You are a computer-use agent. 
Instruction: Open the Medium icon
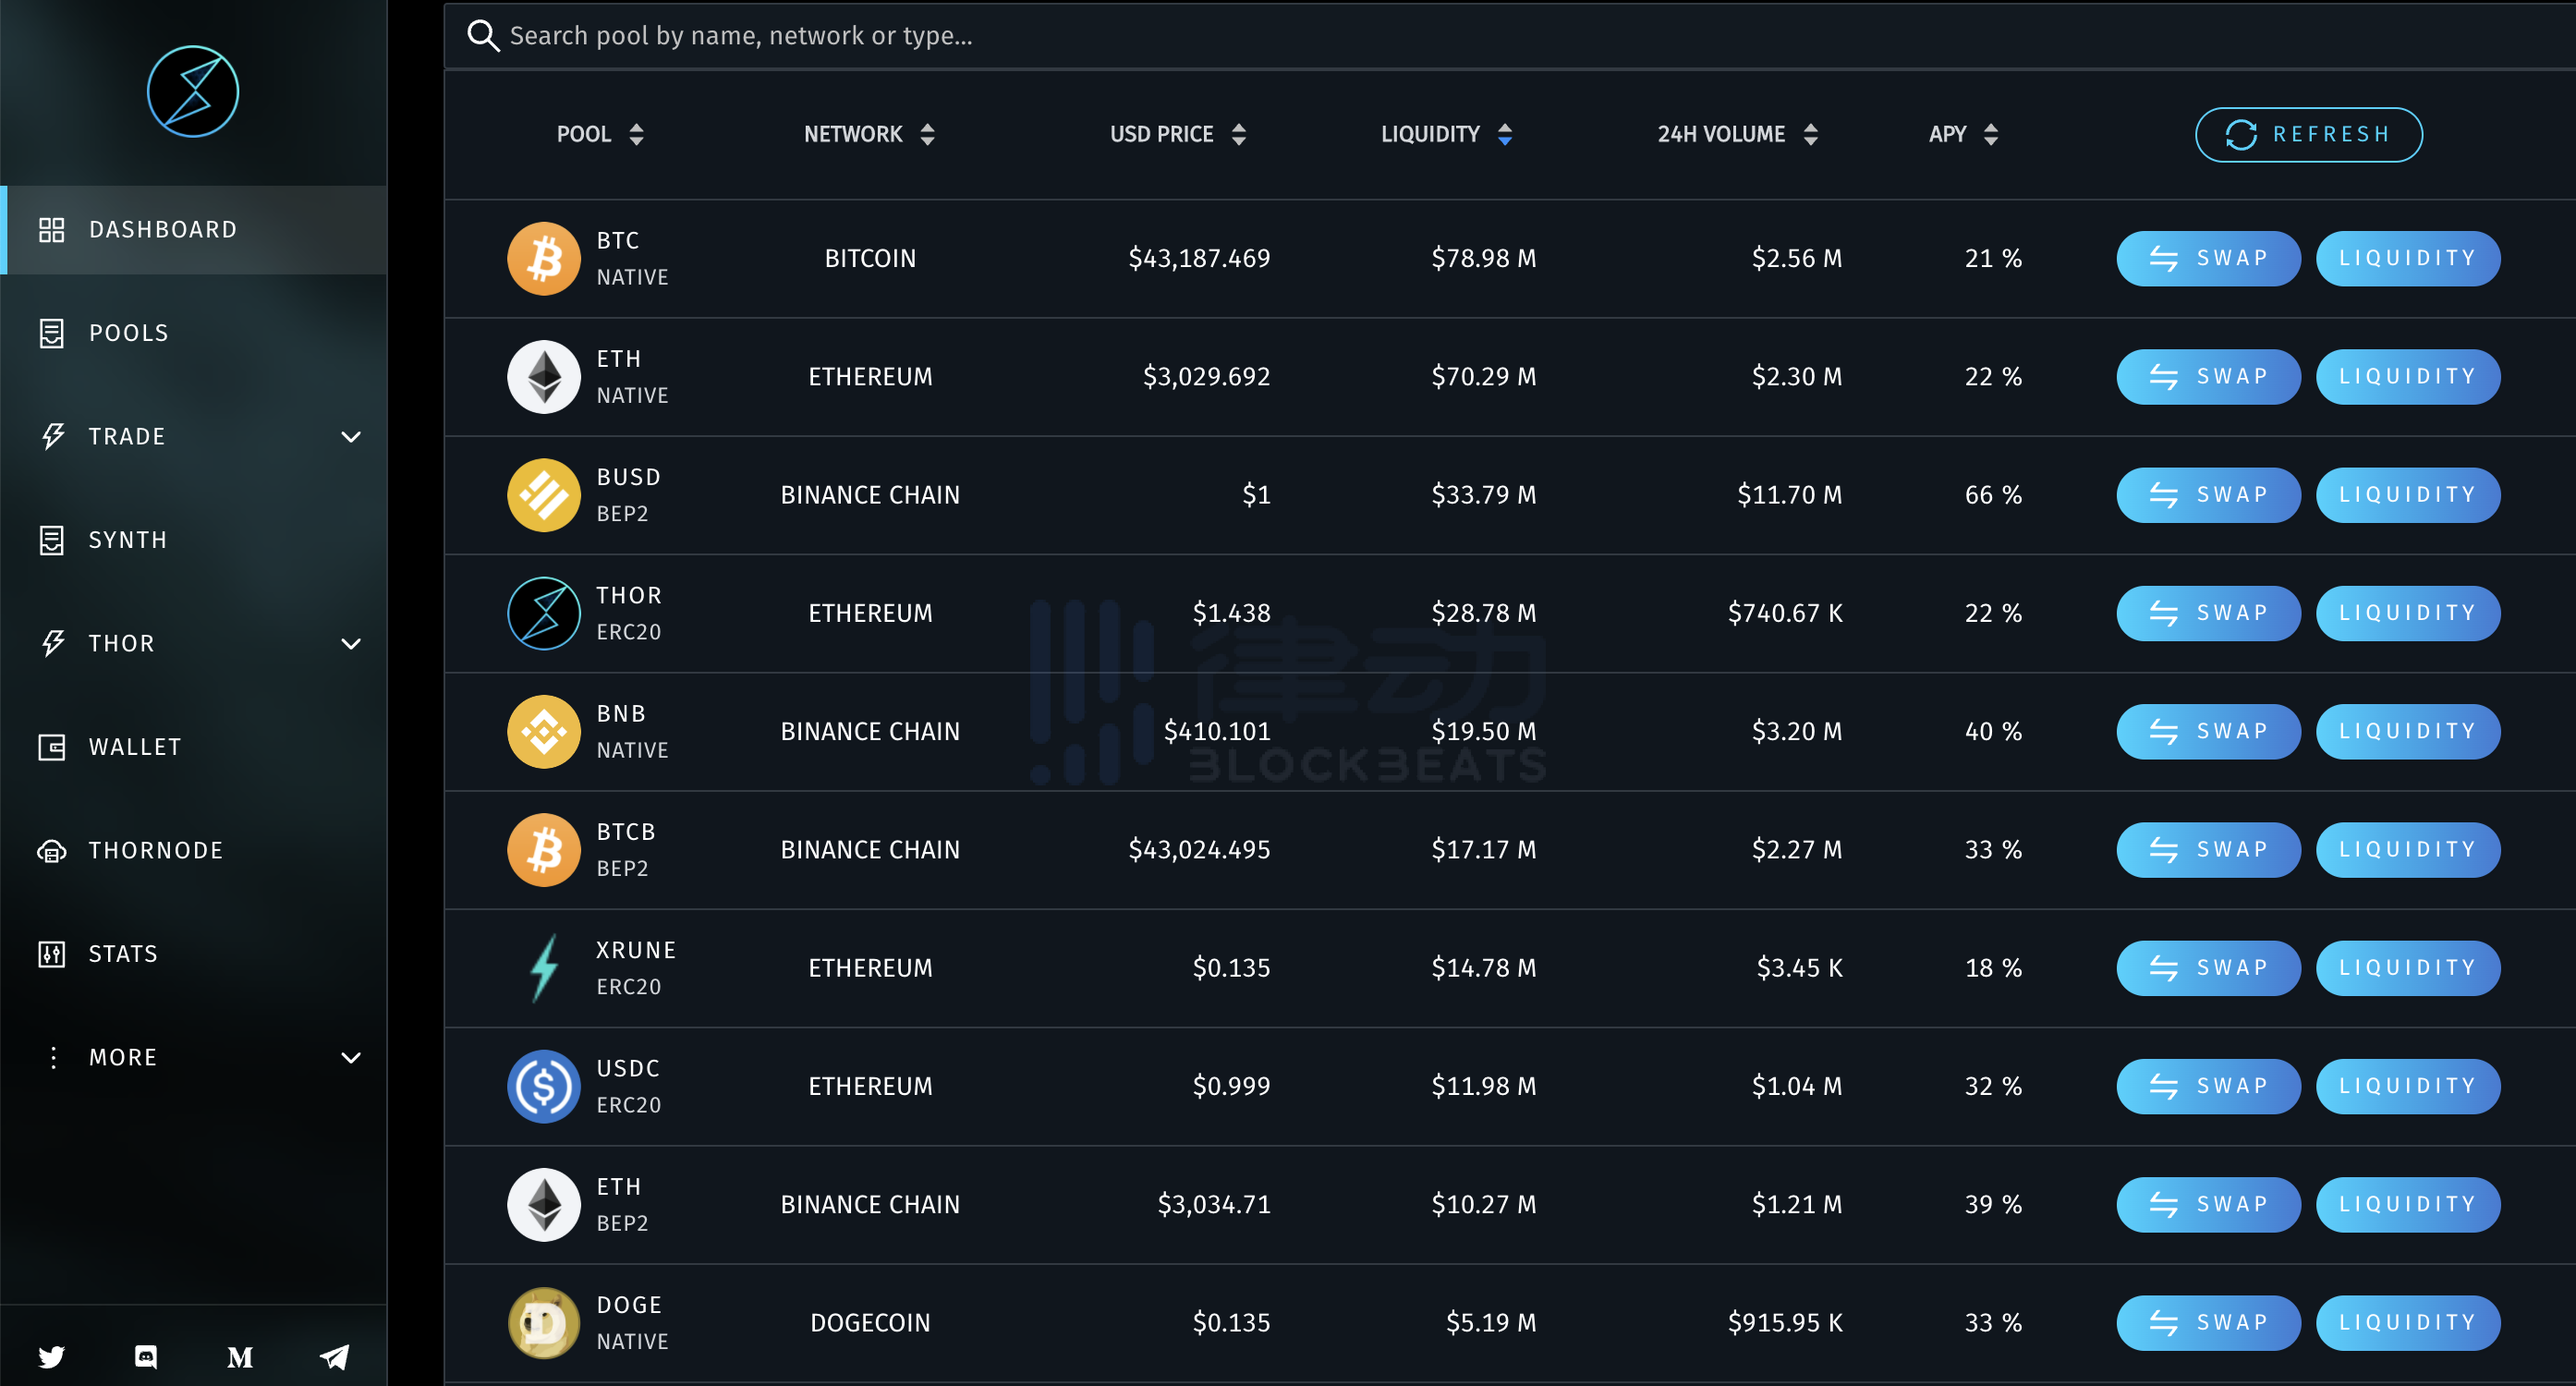point(240,1356)
